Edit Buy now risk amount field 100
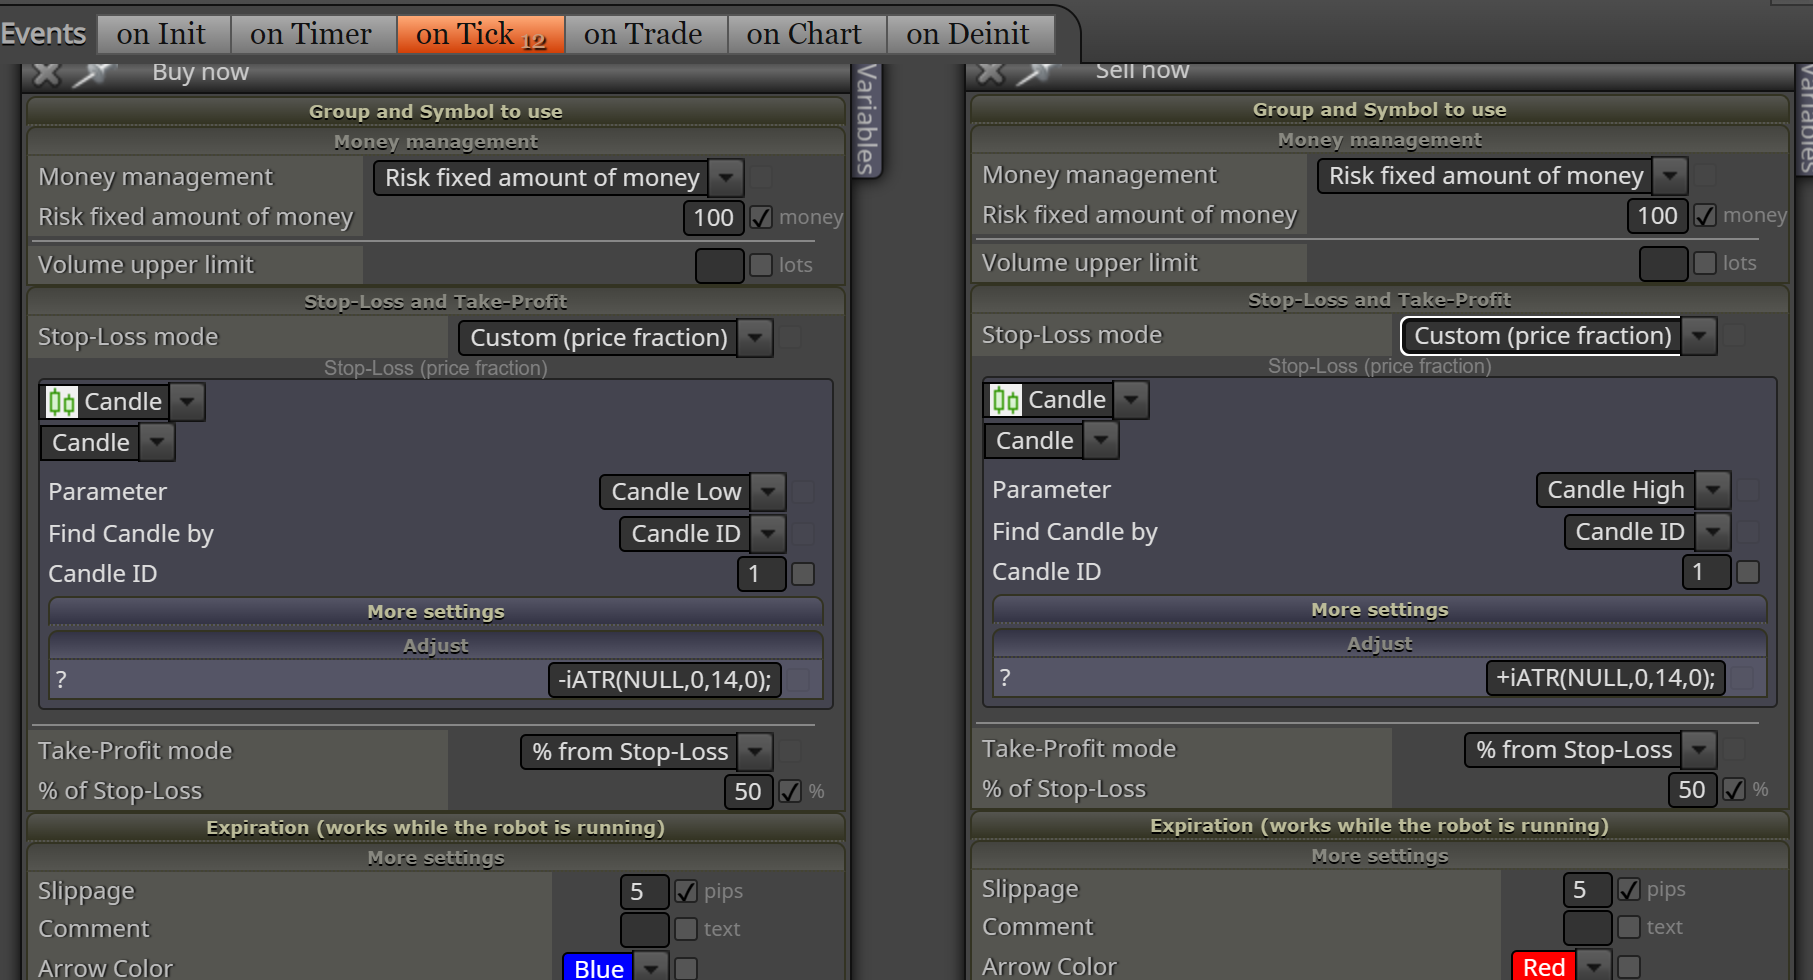This screenshot has height=980, width=1813. click(713, 218)
